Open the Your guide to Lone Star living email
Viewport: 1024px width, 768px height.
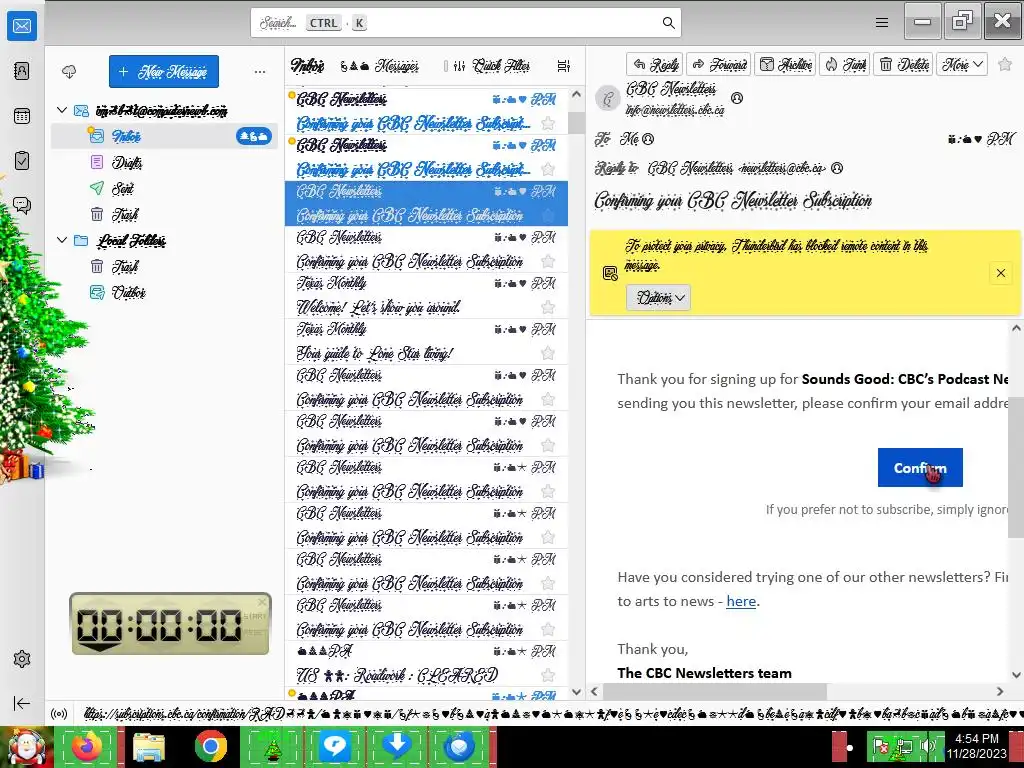[426, 342]
